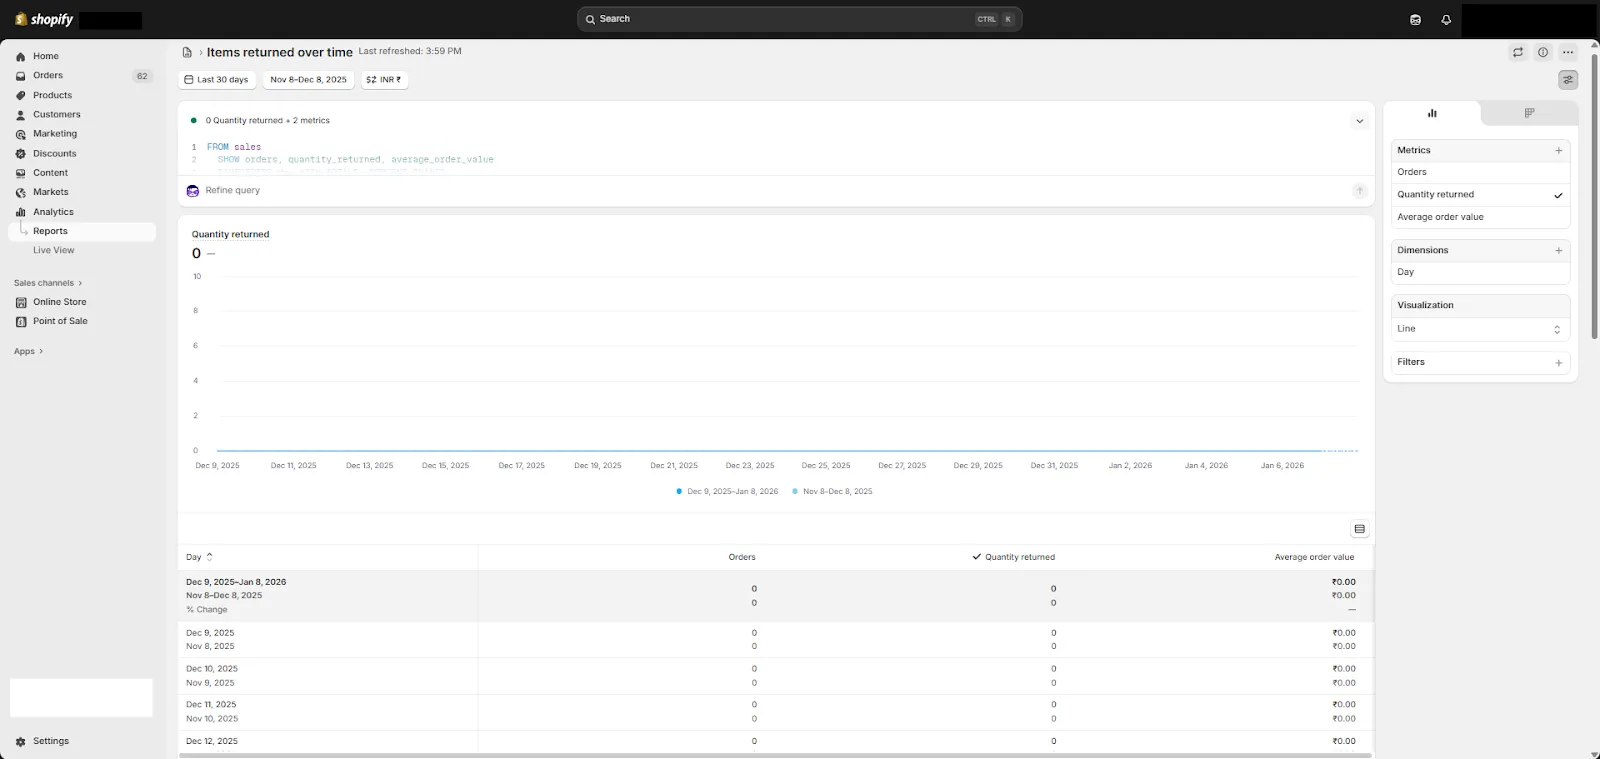
Task: Click the Orders column header
Action: tap(741, 557)
